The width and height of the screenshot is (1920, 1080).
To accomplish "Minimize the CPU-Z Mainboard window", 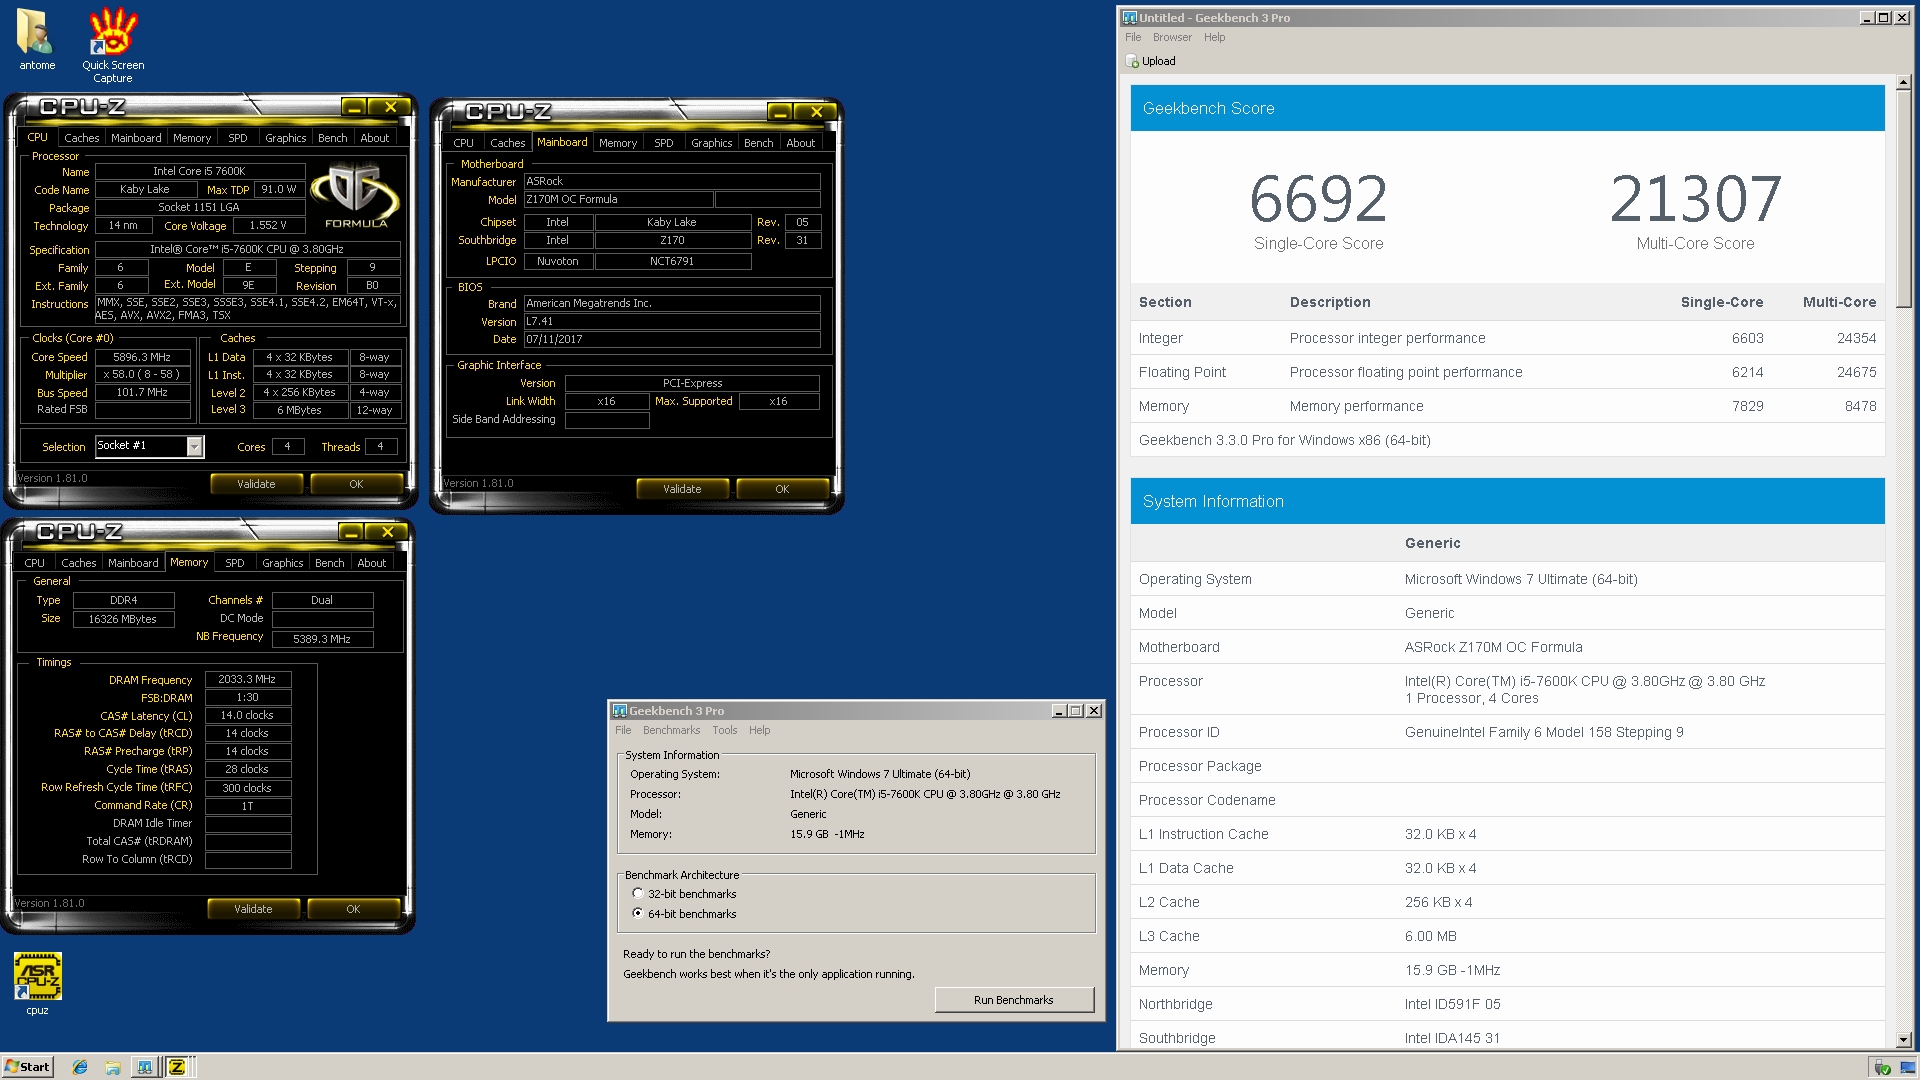I will coord(781,112).
